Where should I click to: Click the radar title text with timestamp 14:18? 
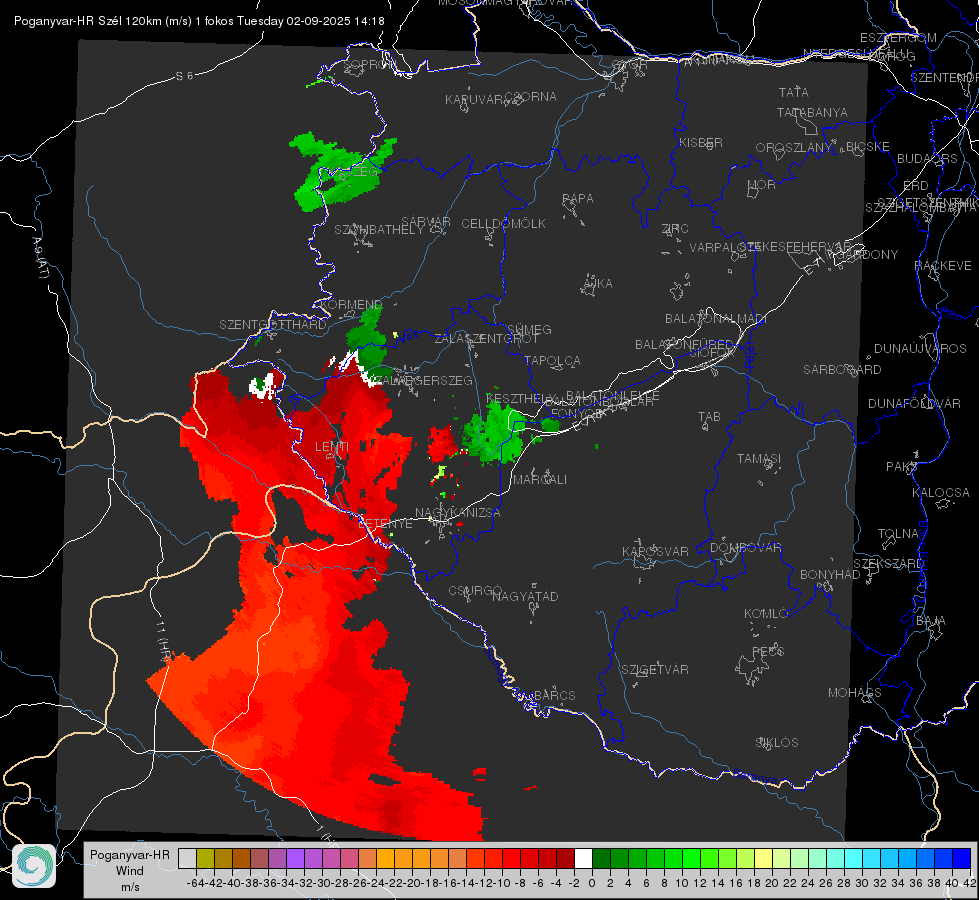199,21
